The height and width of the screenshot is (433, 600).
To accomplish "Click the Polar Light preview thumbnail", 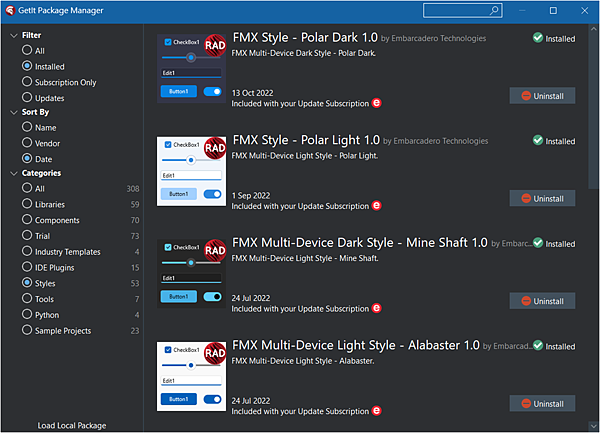I will pyautogui.click(x=191, y=171).
